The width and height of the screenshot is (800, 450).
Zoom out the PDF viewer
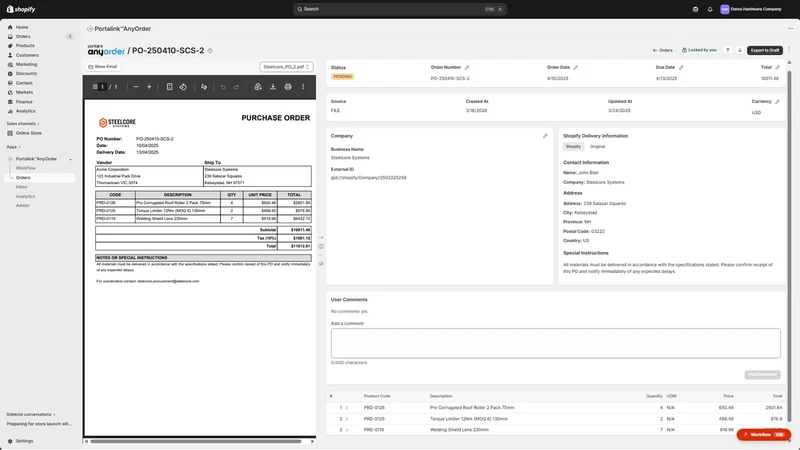(136, 87)
